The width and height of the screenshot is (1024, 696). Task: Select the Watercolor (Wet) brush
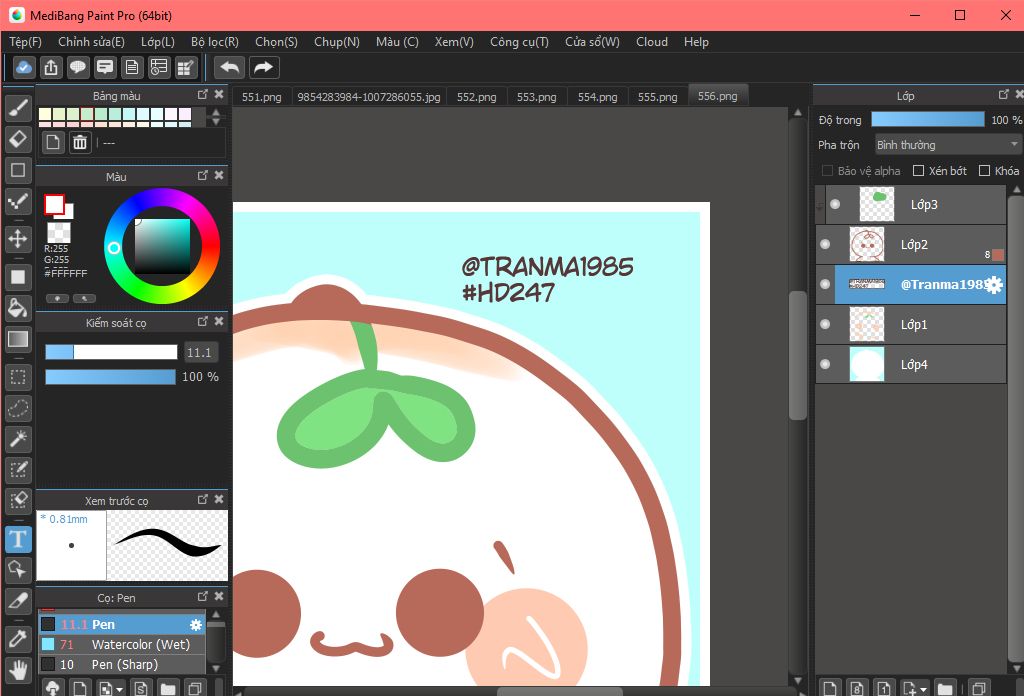click(139, 645)
